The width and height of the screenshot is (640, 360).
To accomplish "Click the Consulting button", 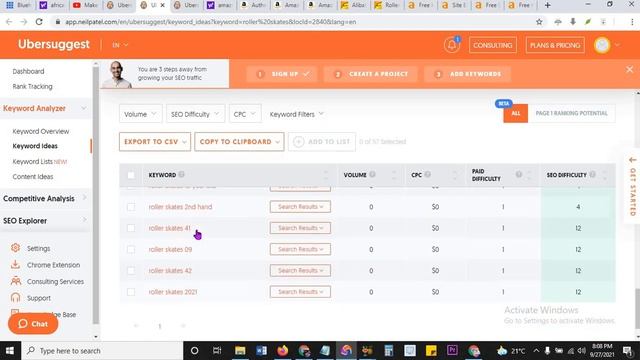I will (x=493, y=45).
